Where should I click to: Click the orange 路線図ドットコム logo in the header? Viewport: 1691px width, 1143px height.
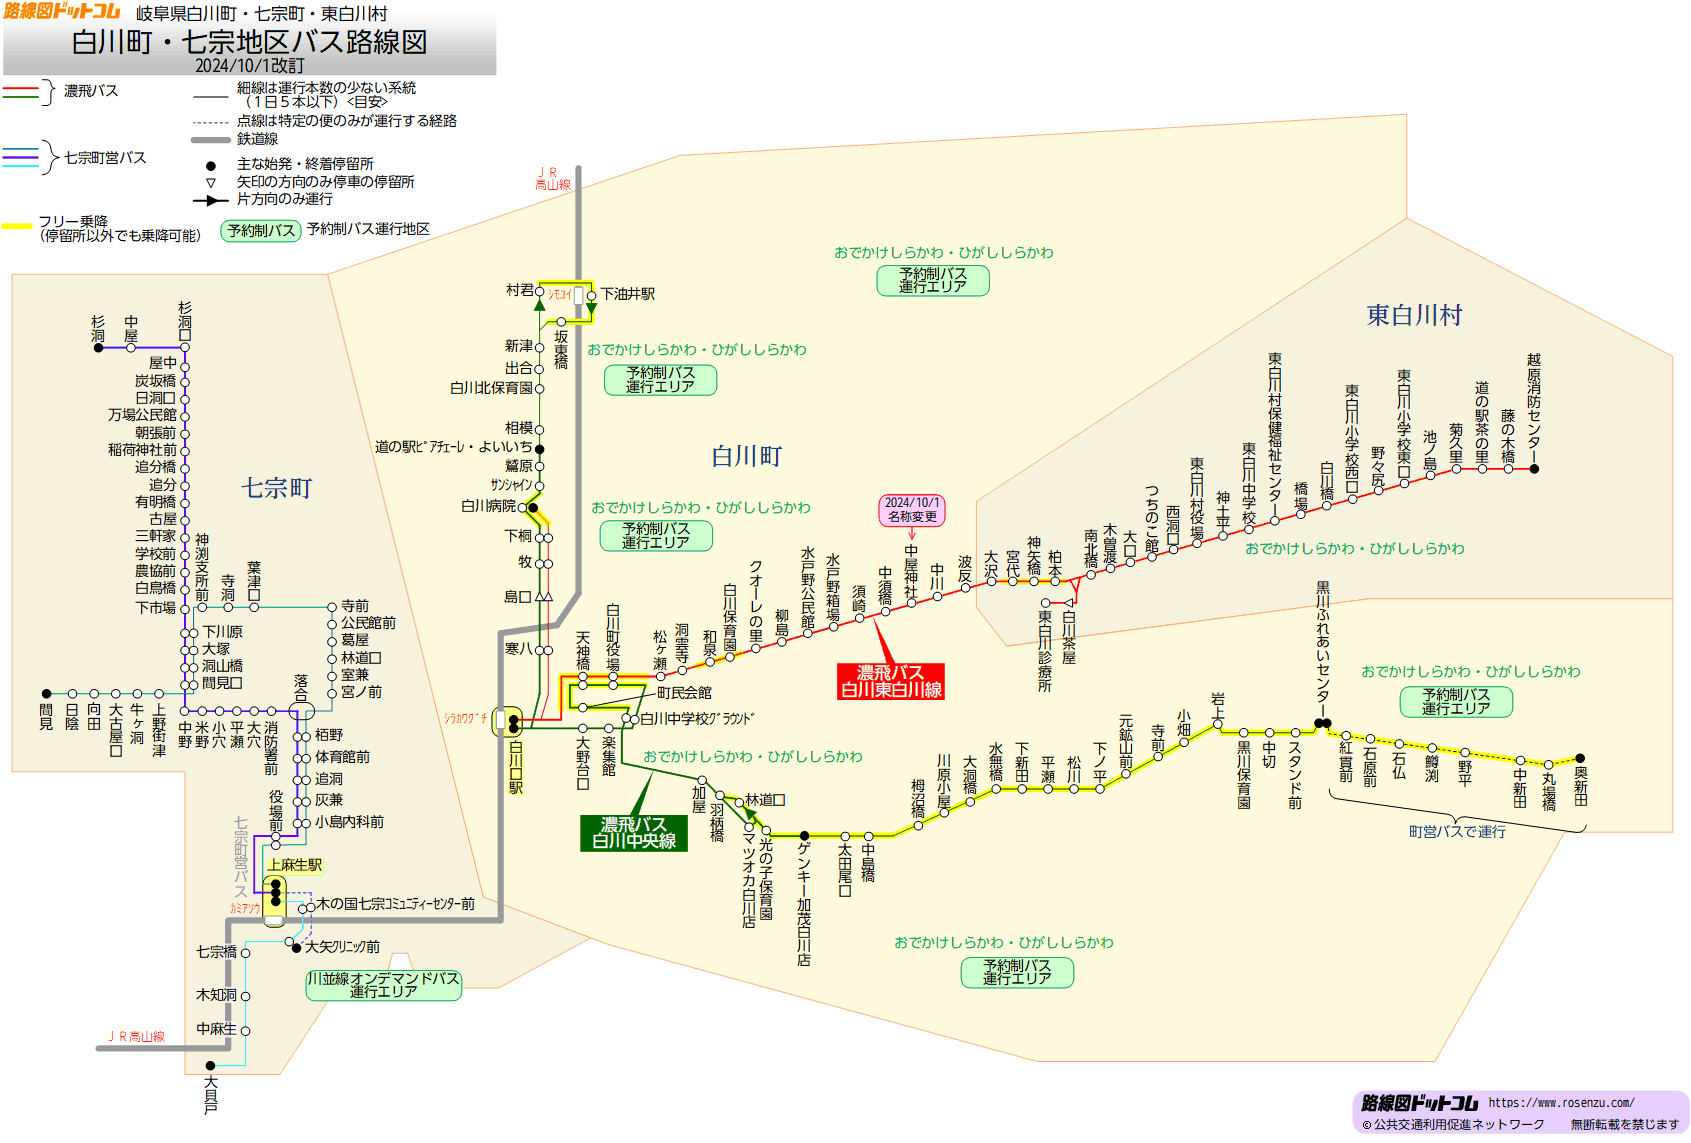click(61, 11)
